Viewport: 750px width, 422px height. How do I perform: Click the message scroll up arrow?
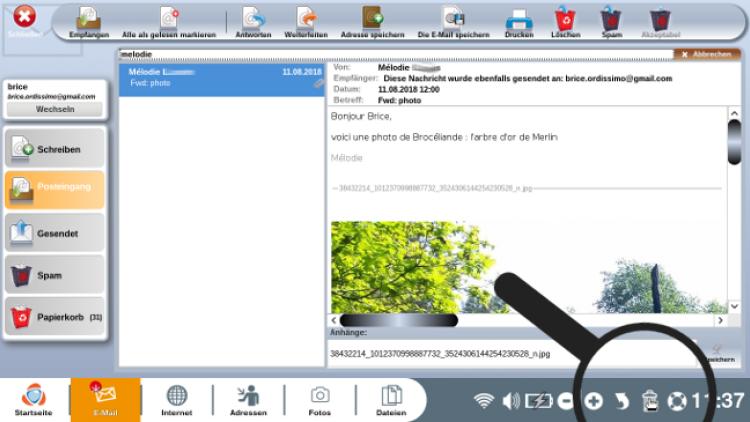[x=734, y=113]
